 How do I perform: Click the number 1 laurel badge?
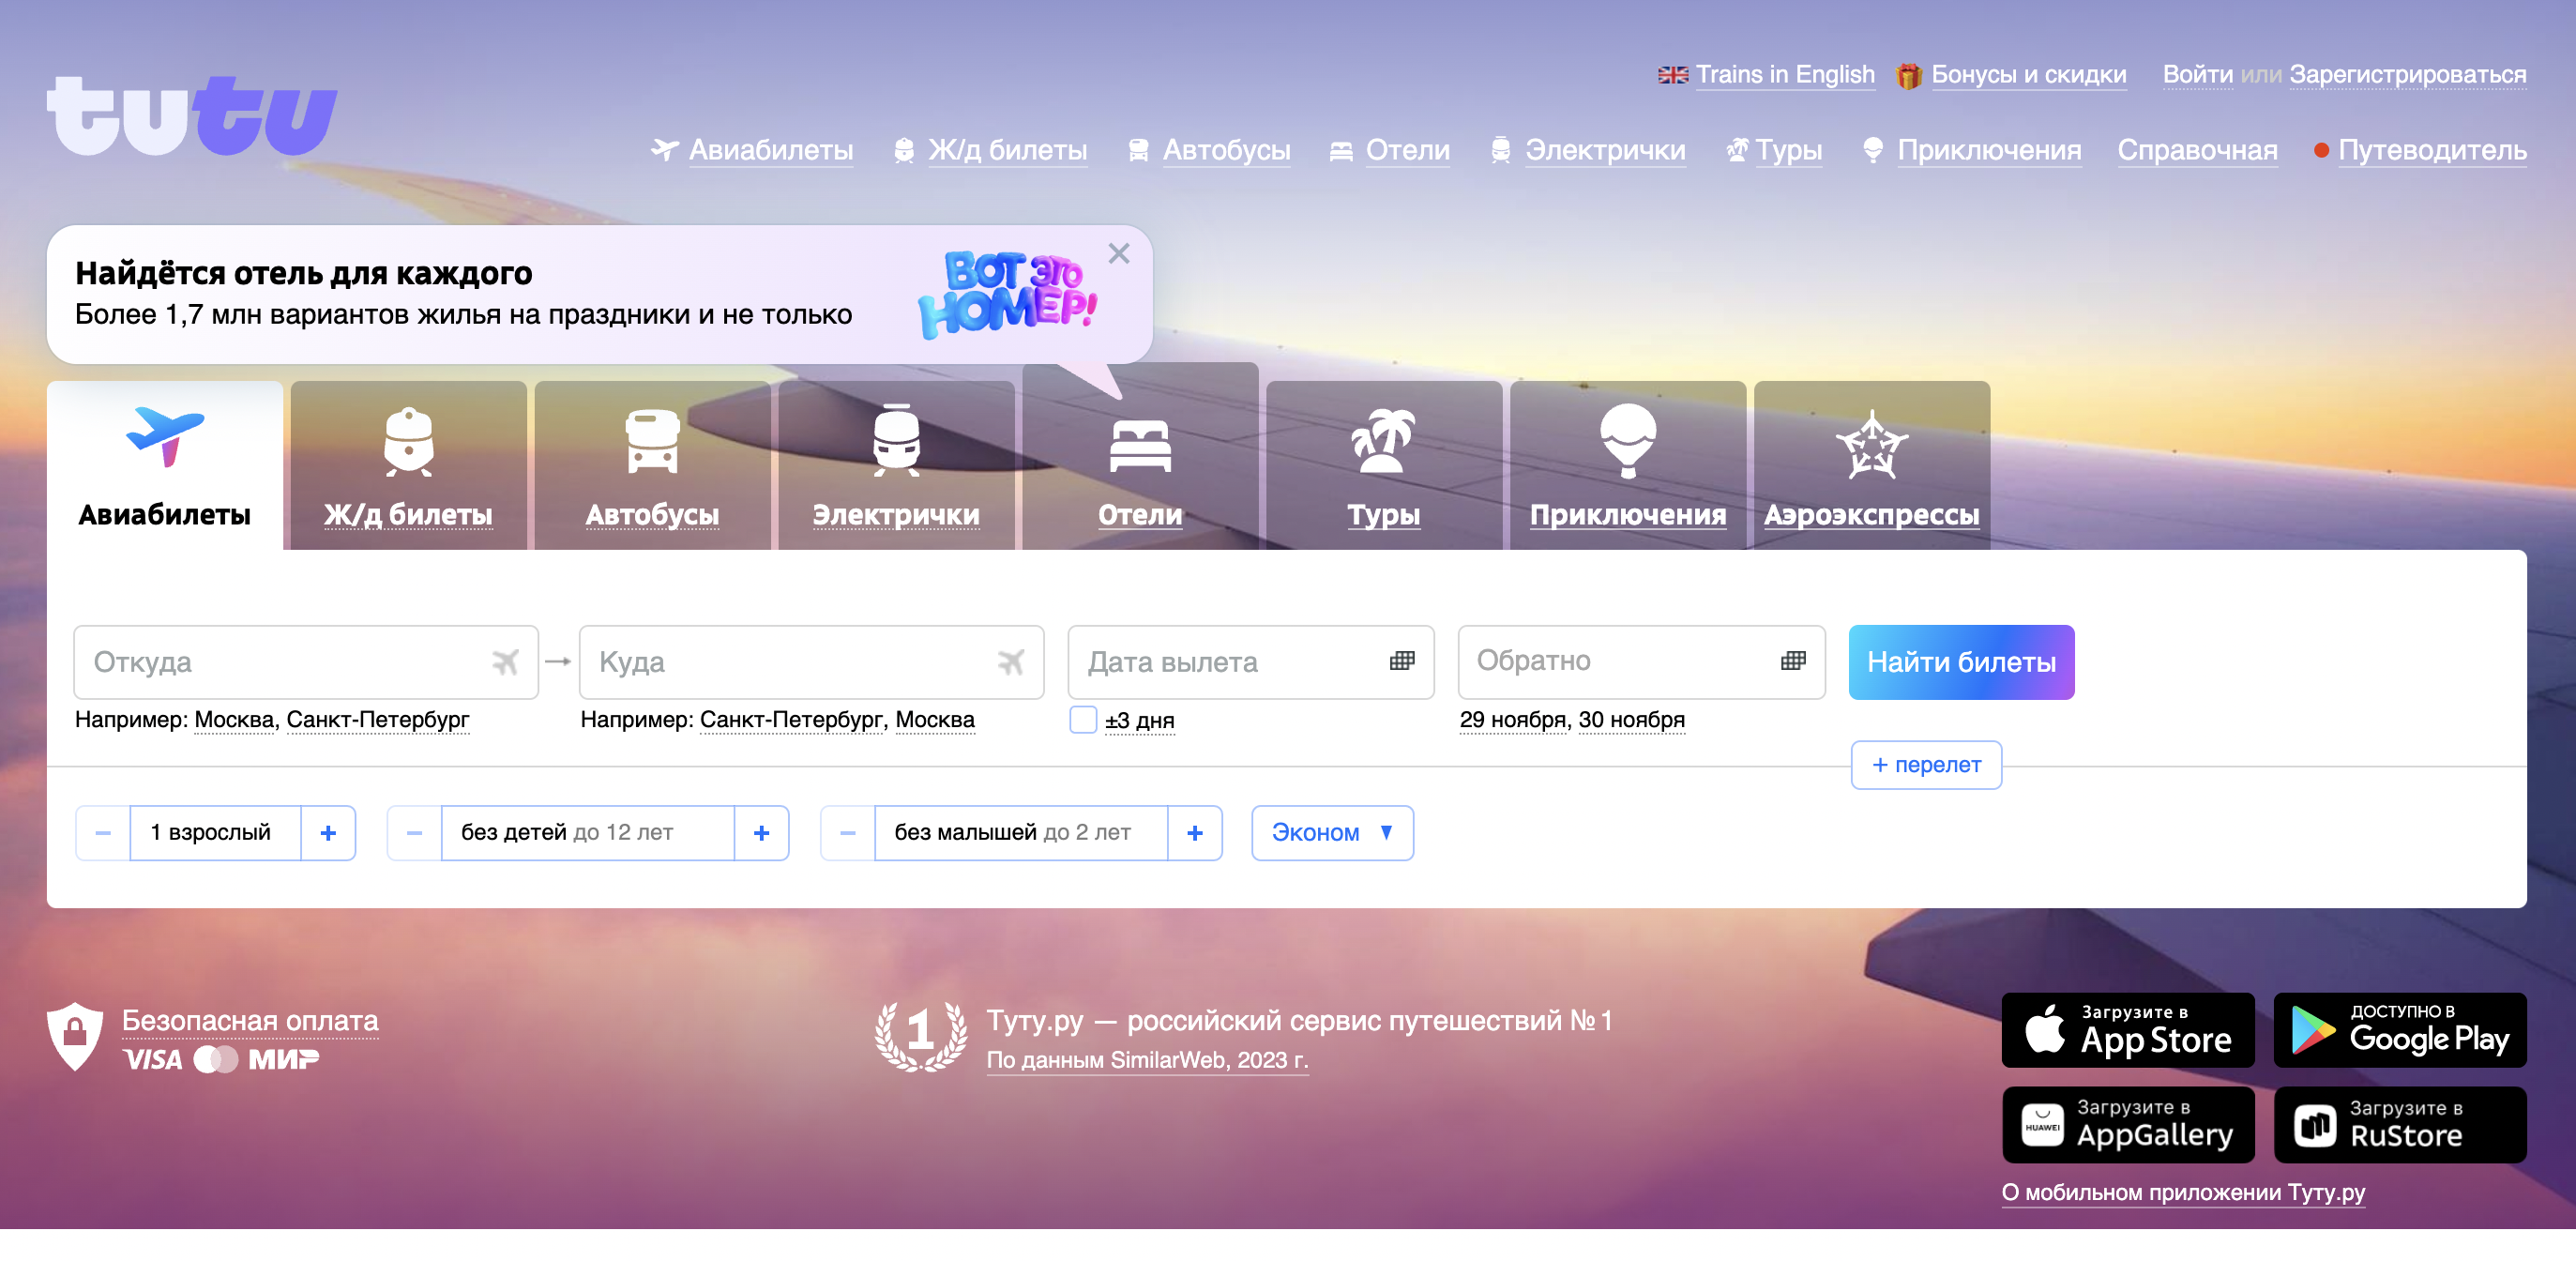(921, 1037)
